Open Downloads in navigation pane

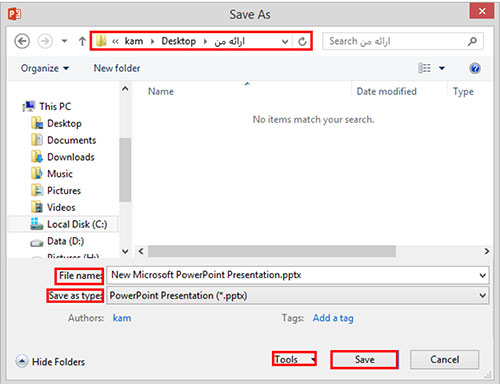tap(71, 157)
